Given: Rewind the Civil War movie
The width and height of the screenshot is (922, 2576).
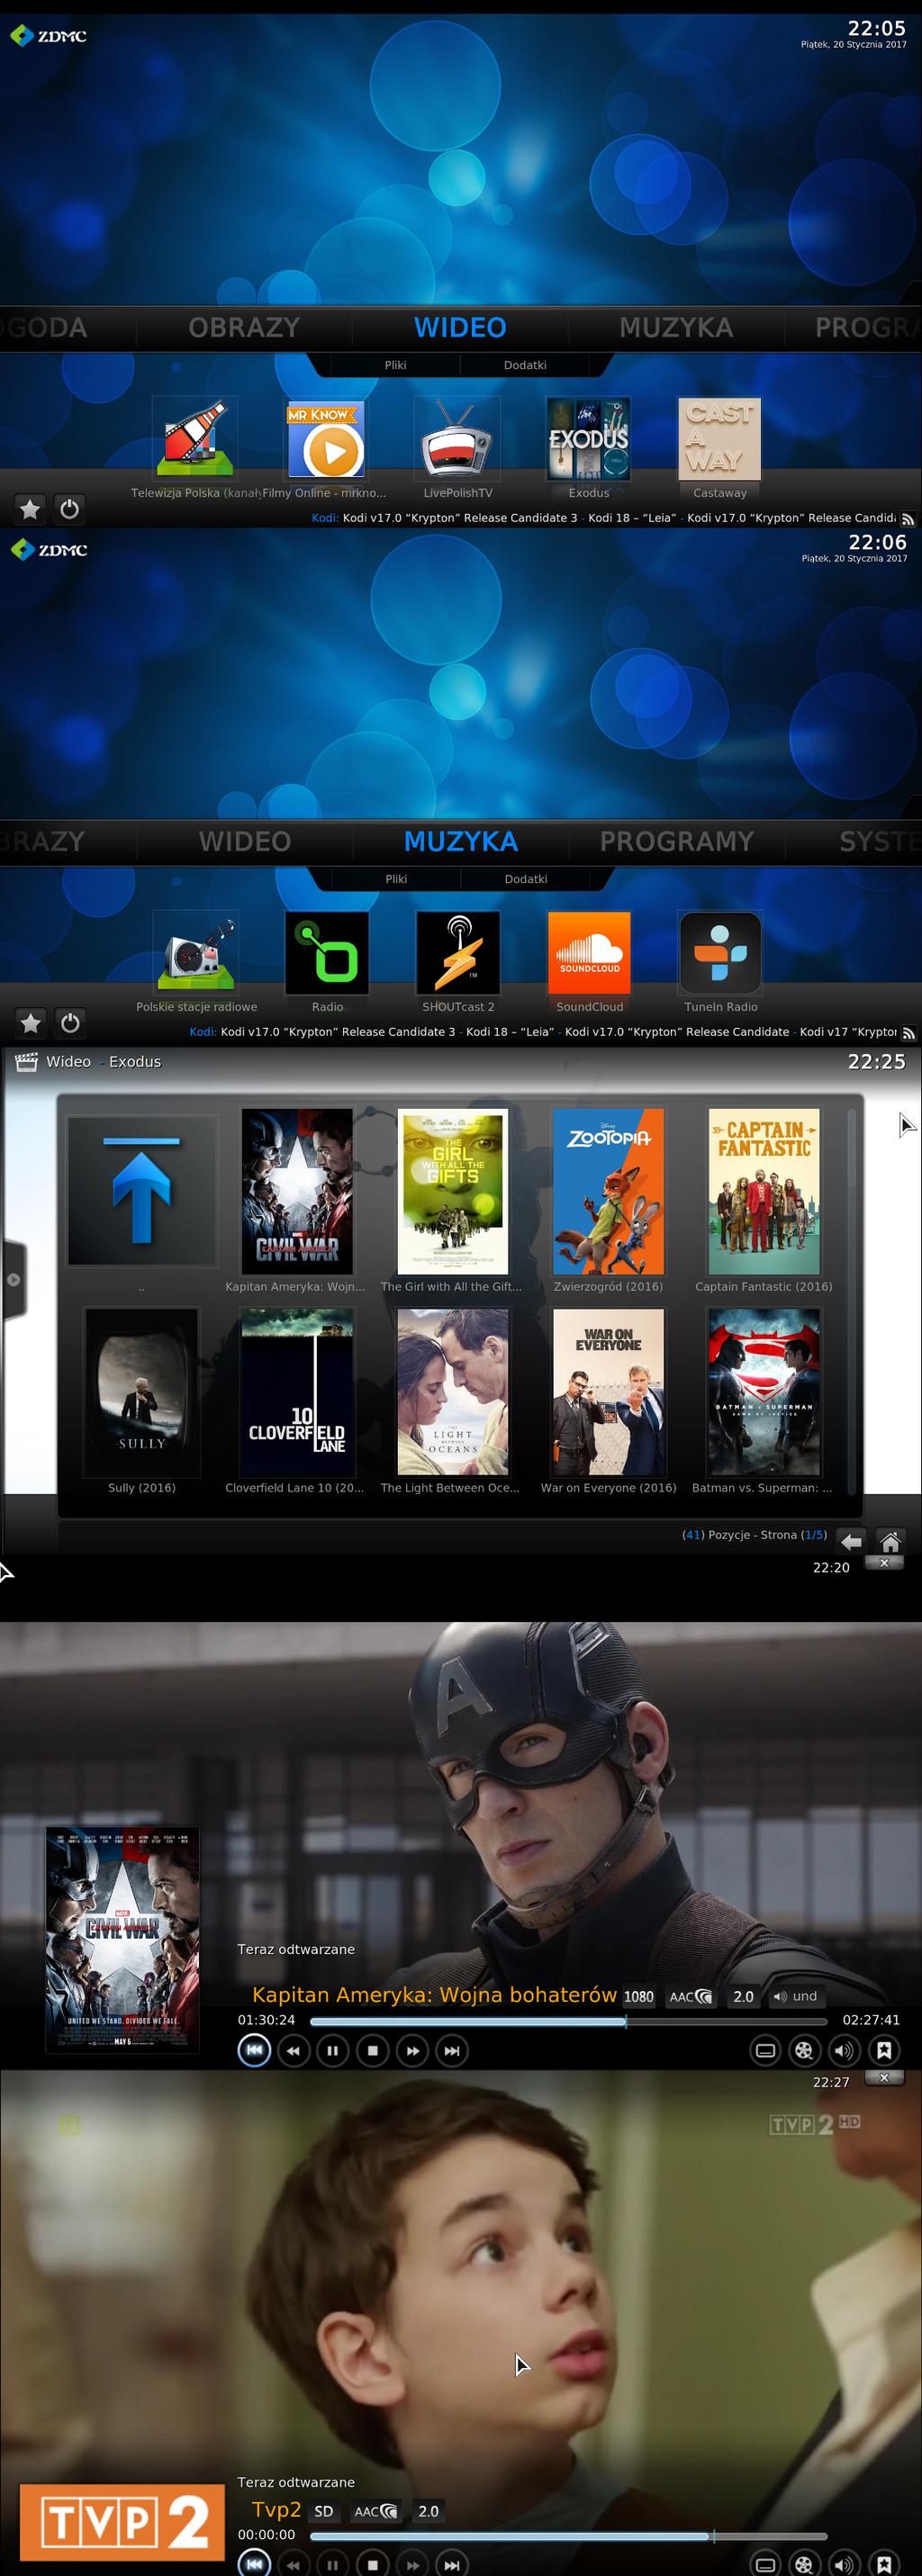Looking at the screenshot, I should click(x=293, y=2051).
